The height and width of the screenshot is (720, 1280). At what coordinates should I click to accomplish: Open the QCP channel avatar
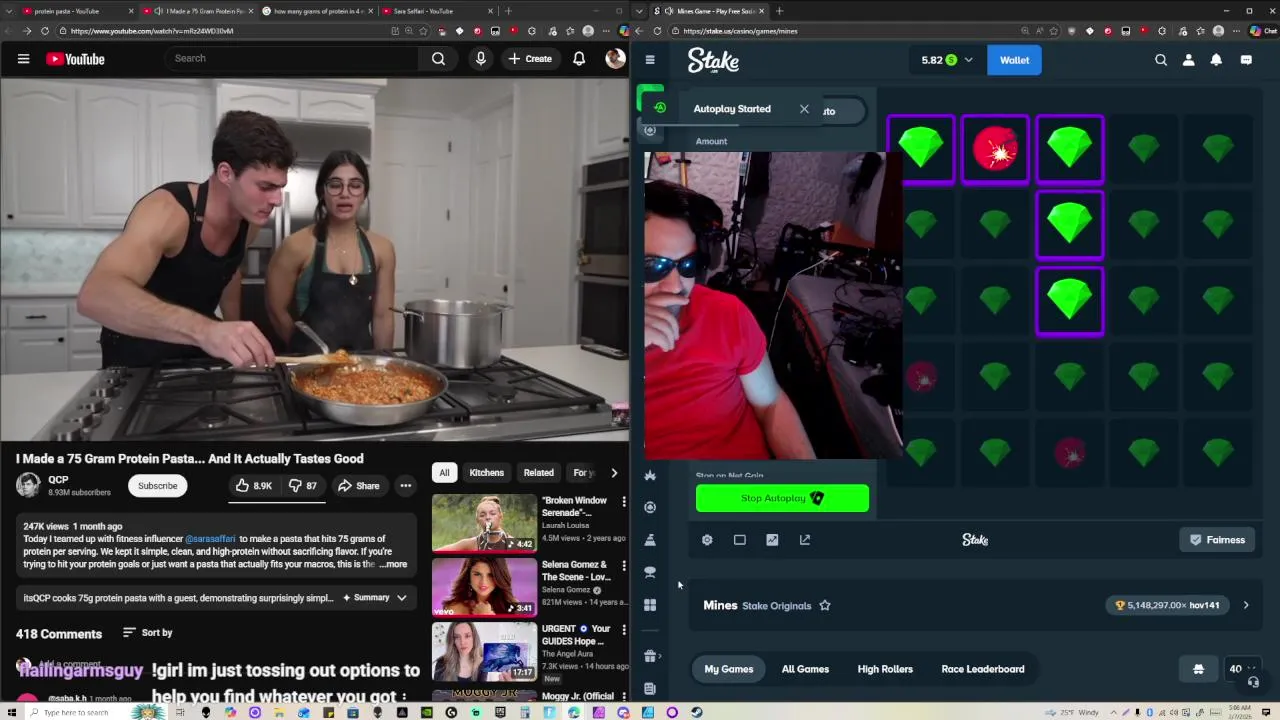(x=28, y=486)
